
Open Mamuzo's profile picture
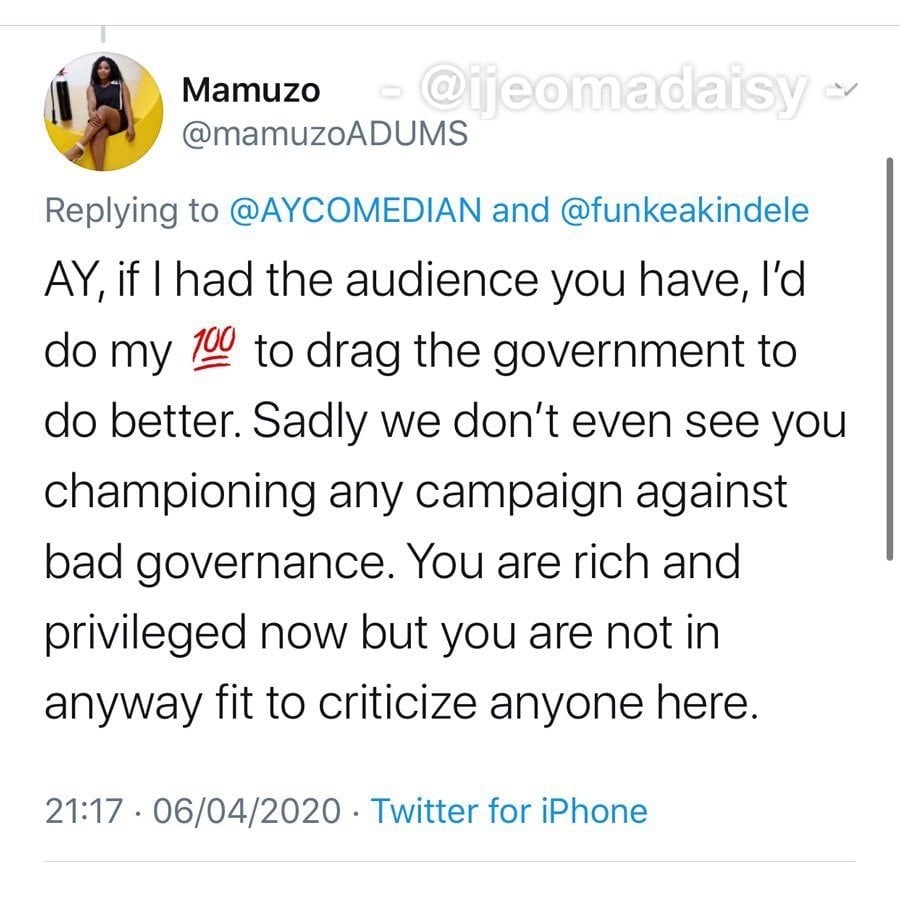[104, 111]
